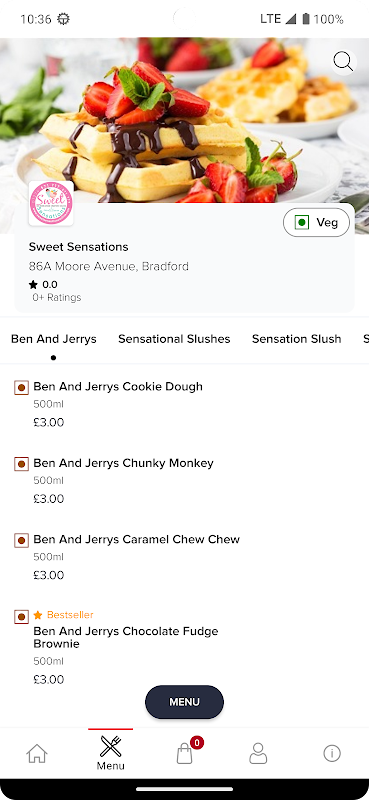
Task: Toggle the Veg filter
Action: [x=316, y=222]
